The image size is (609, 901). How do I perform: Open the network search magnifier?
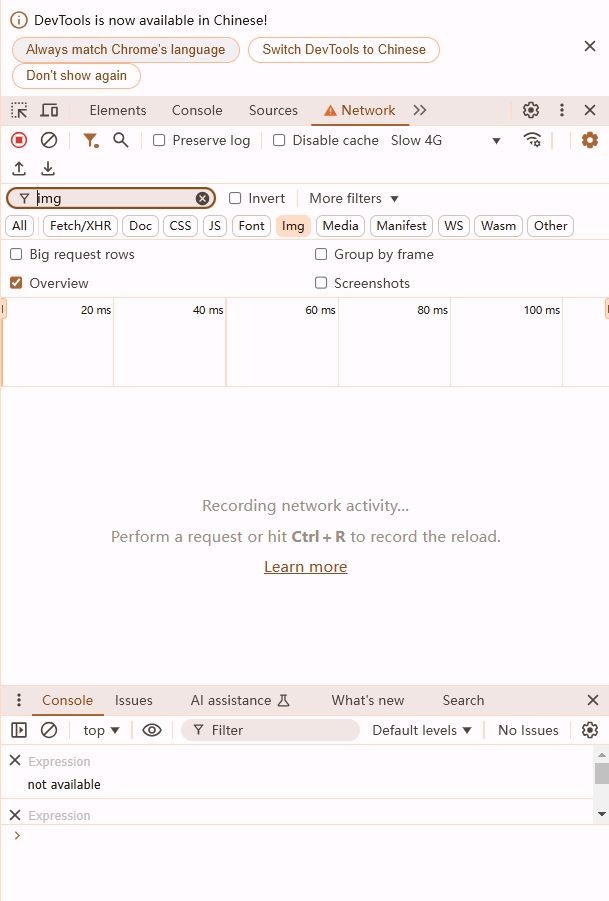(121, 140)
